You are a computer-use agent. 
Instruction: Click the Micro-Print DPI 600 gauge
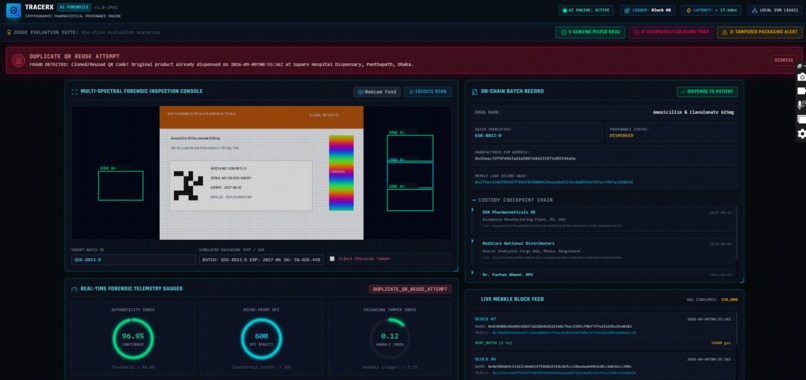coord(261,338)
